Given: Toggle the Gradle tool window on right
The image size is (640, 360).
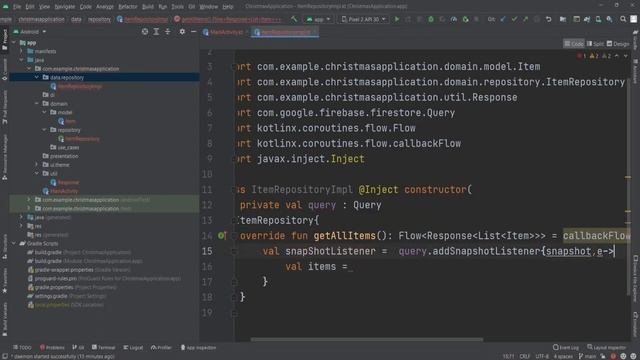Looking at the screenshot, I should click(636, 40).
